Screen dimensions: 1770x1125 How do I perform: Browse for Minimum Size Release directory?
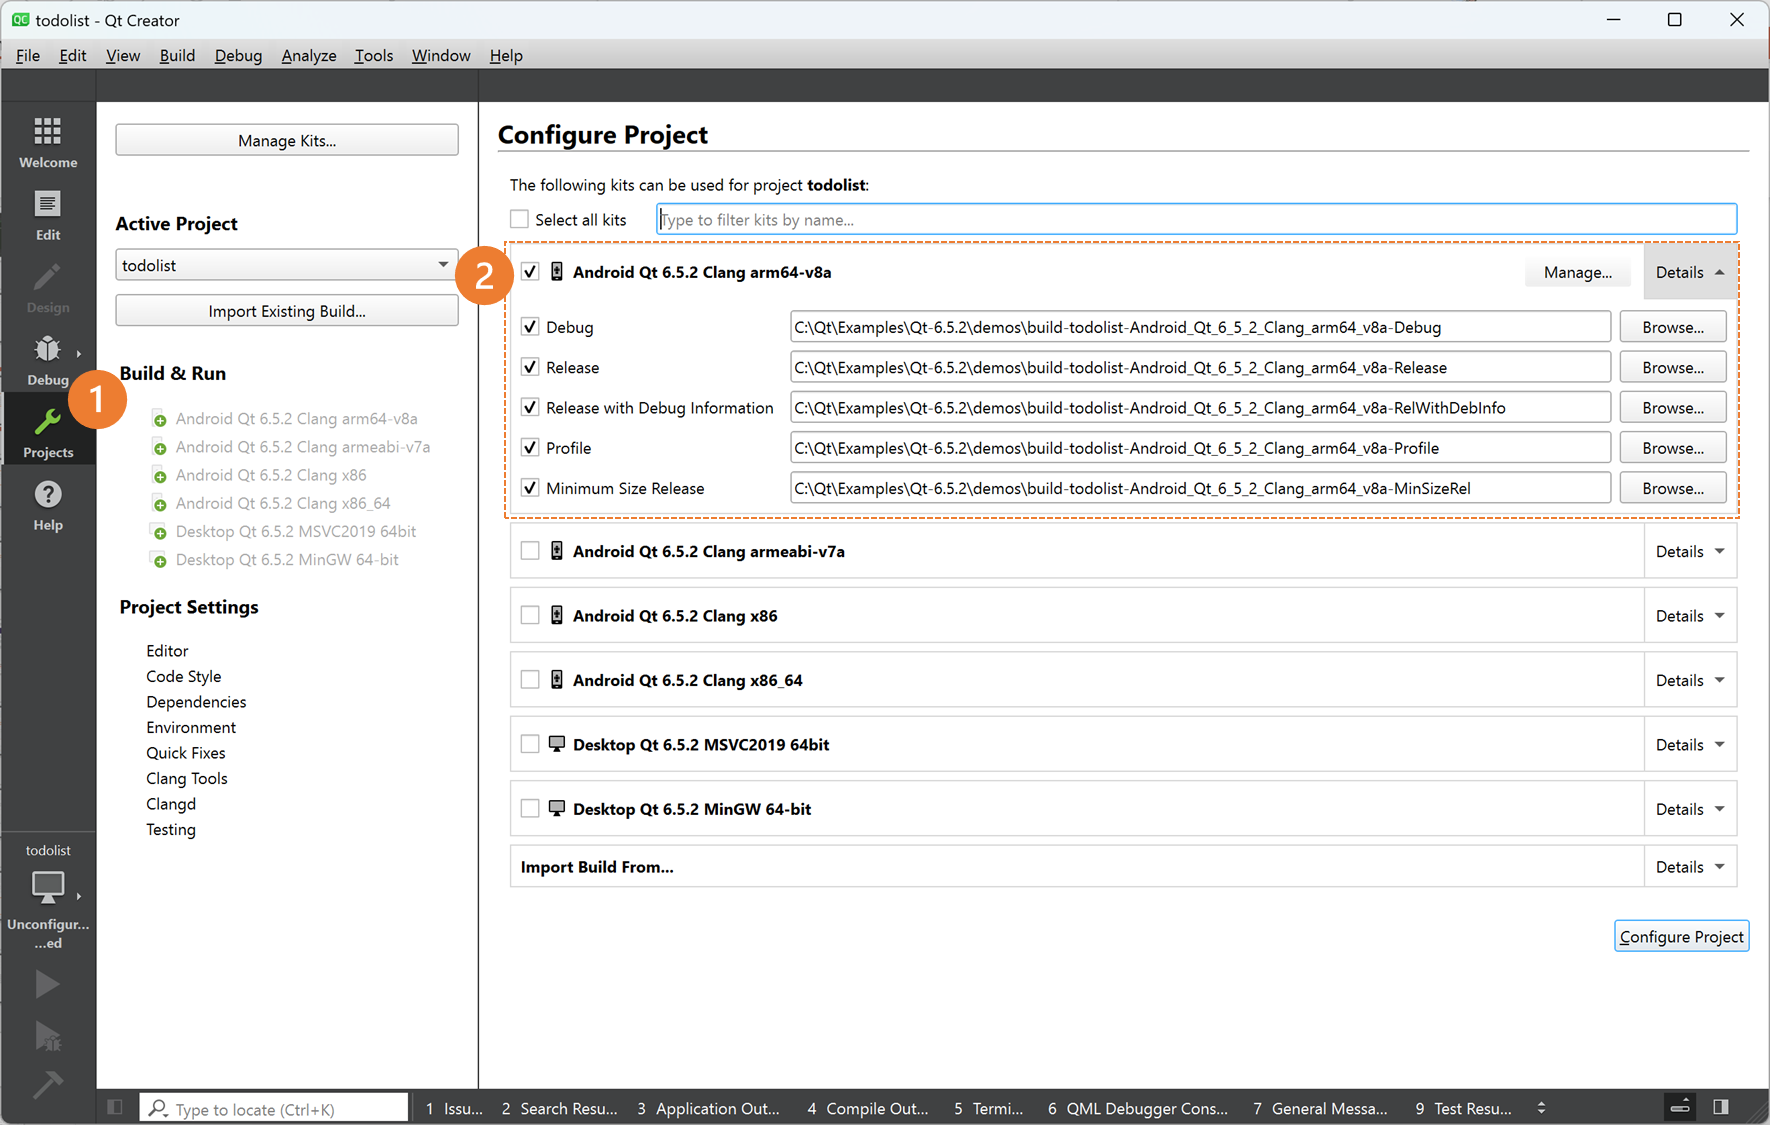coord(1673,488)
